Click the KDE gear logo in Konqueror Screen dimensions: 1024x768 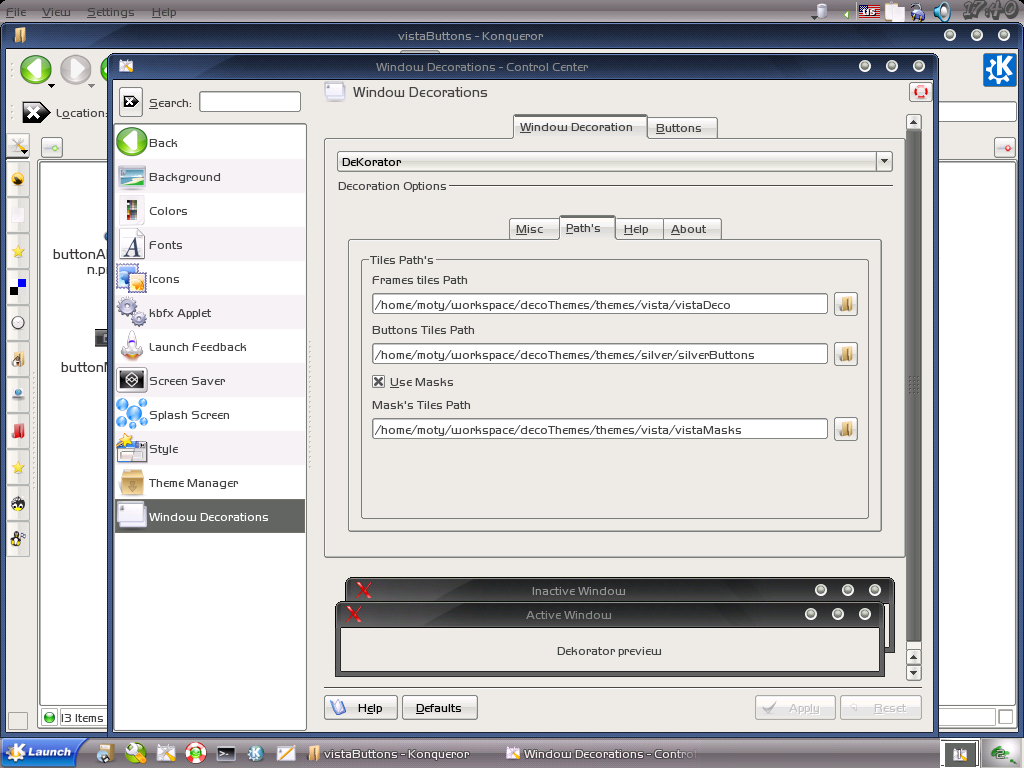(x=1000, y=70)
